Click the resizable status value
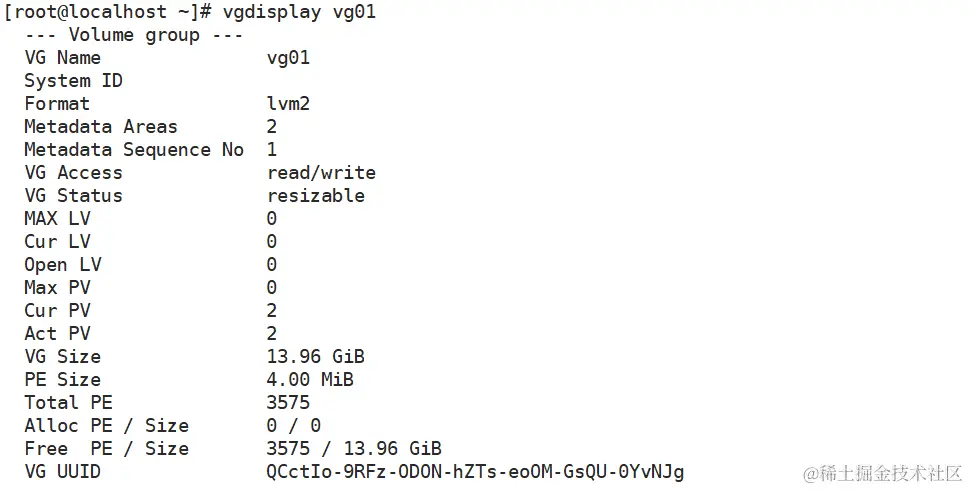This screenshot has width=969, height=490. point(315,196)
